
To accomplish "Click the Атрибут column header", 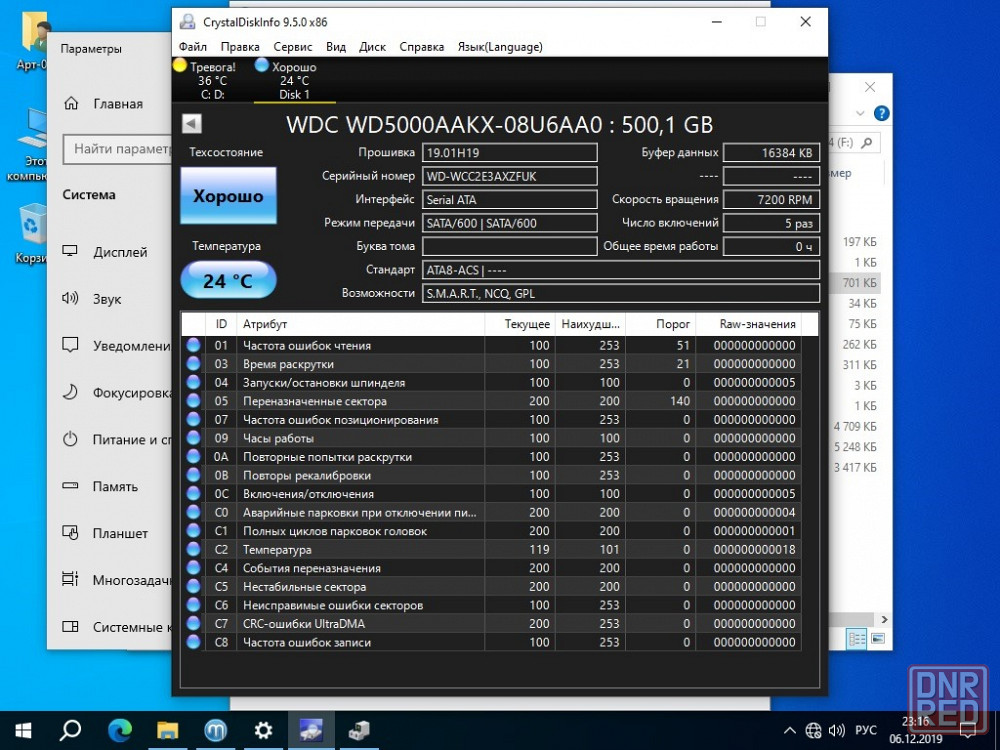I will click(x=360, y=324).
